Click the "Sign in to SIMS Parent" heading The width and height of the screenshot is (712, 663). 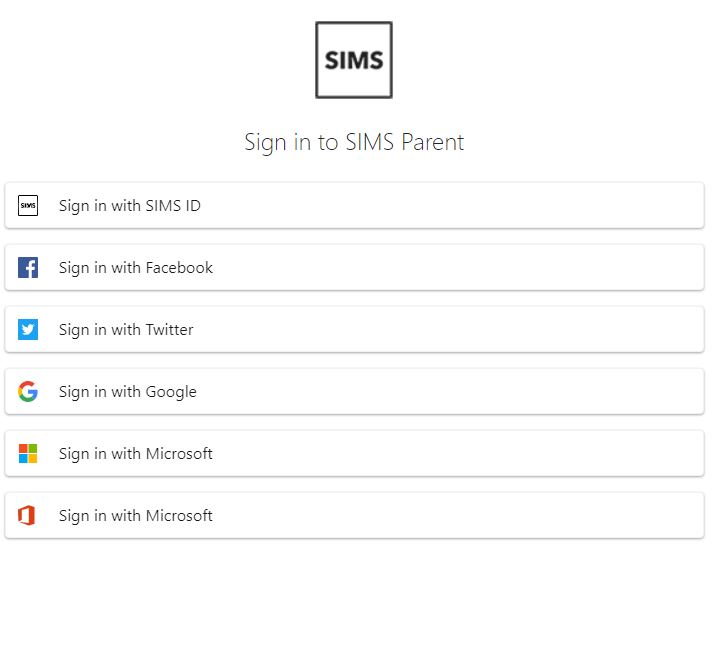click(x=354, y=142)
